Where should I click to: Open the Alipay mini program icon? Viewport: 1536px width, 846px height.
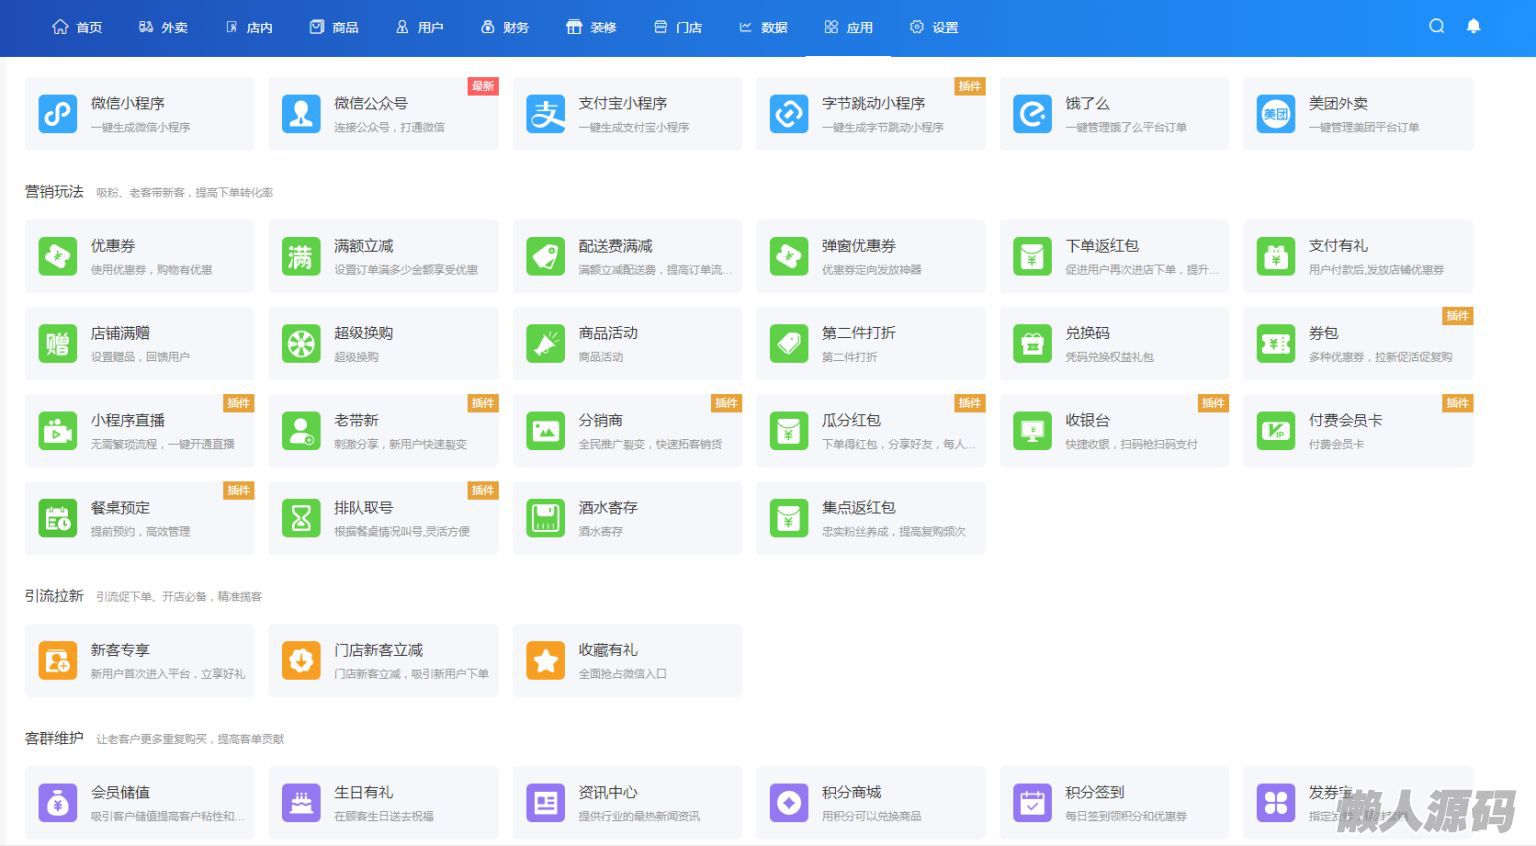coord(546,114)
